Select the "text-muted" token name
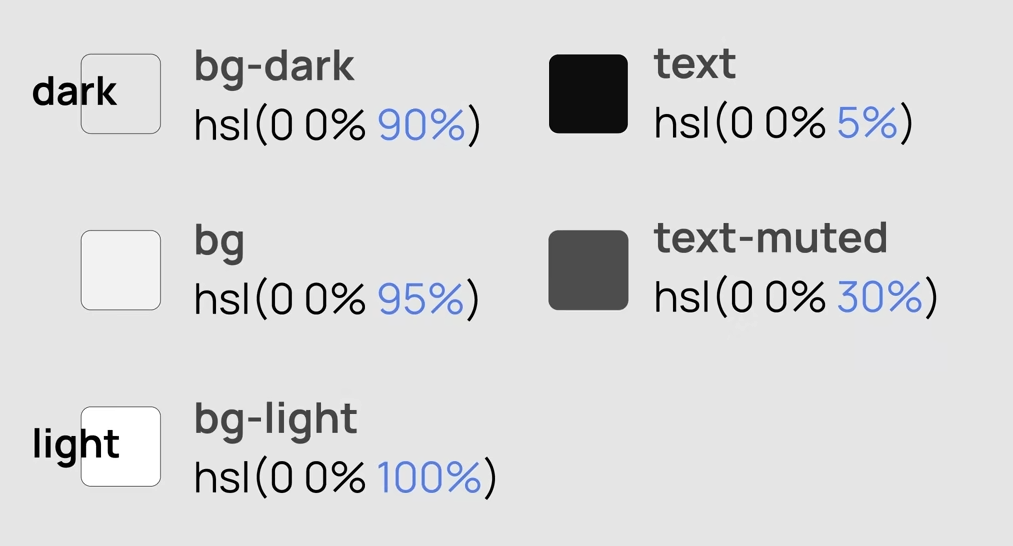This screenshot has height=546, width=1013. (770, 238)
